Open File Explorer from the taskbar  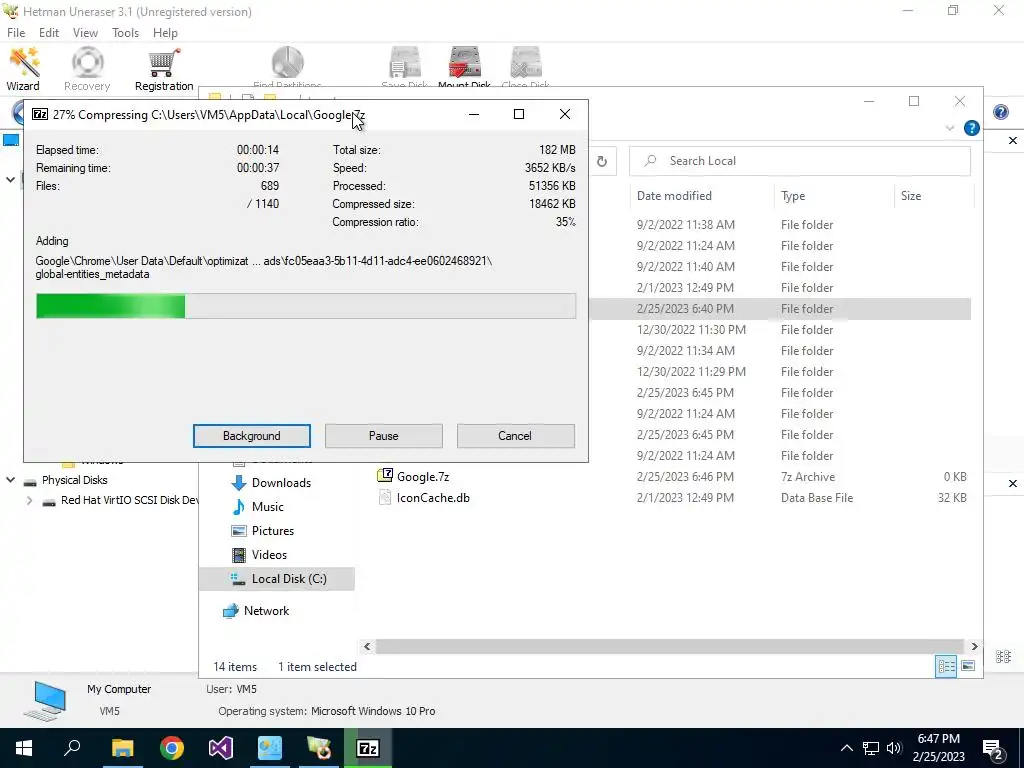coord(122,748)
